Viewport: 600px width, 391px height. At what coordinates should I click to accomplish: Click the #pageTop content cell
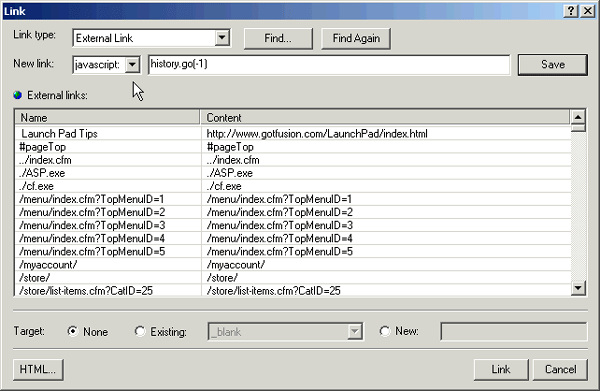(386, 147)
